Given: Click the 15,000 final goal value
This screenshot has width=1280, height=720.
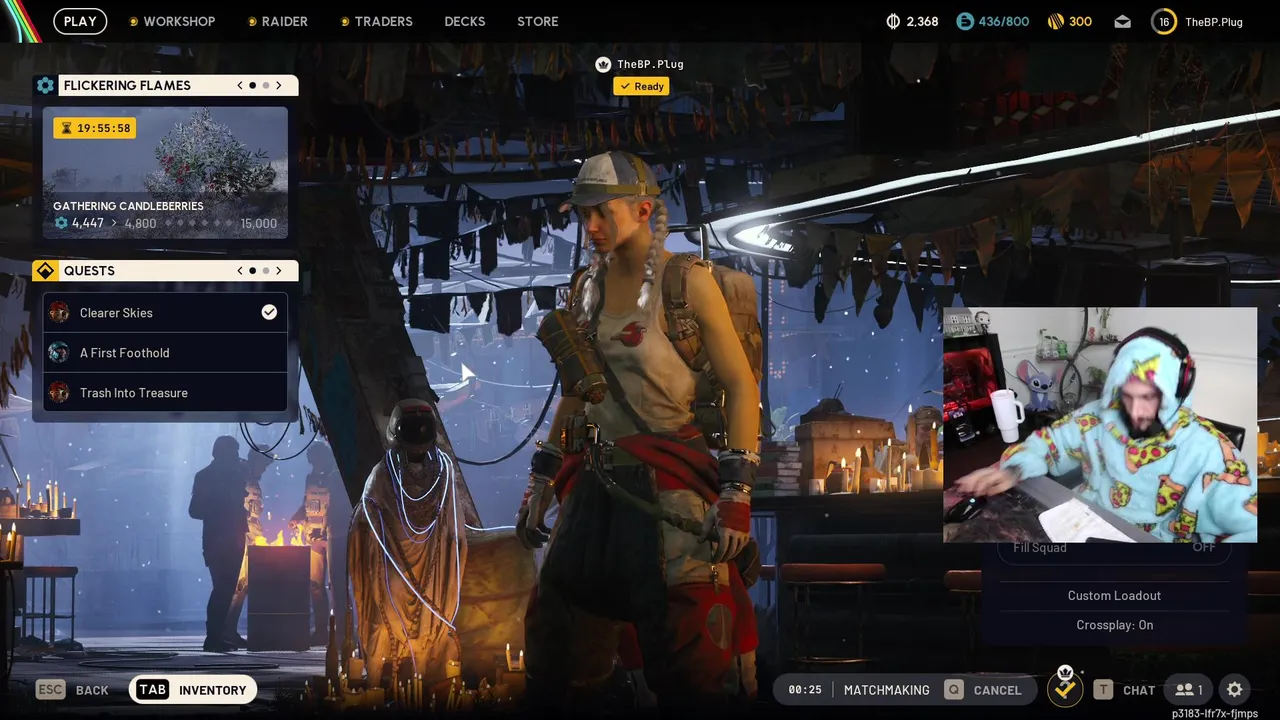Looking at the screenshot, I should 259,223.
